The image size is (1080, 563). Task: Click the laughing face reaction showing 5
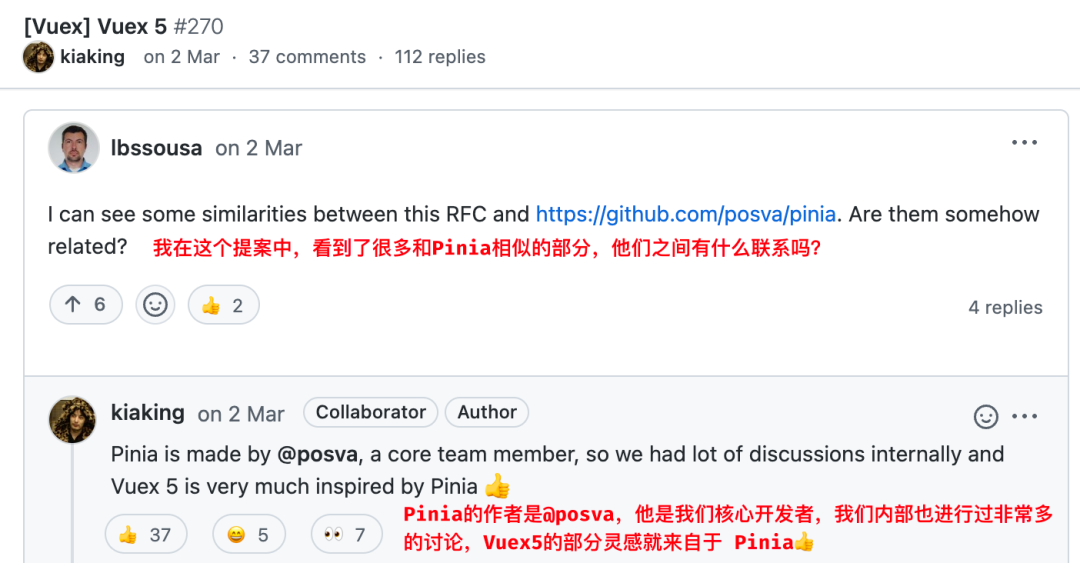click(249, 535)
